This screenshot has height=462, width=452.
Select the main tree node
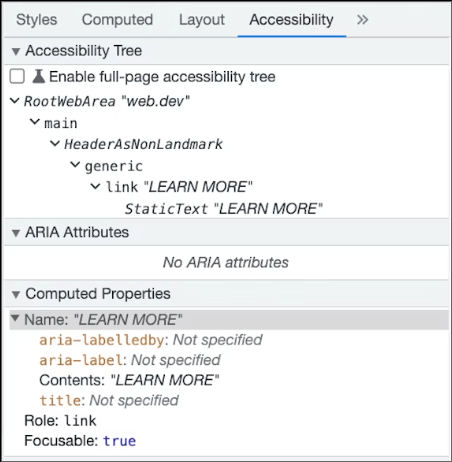[61, 123]
